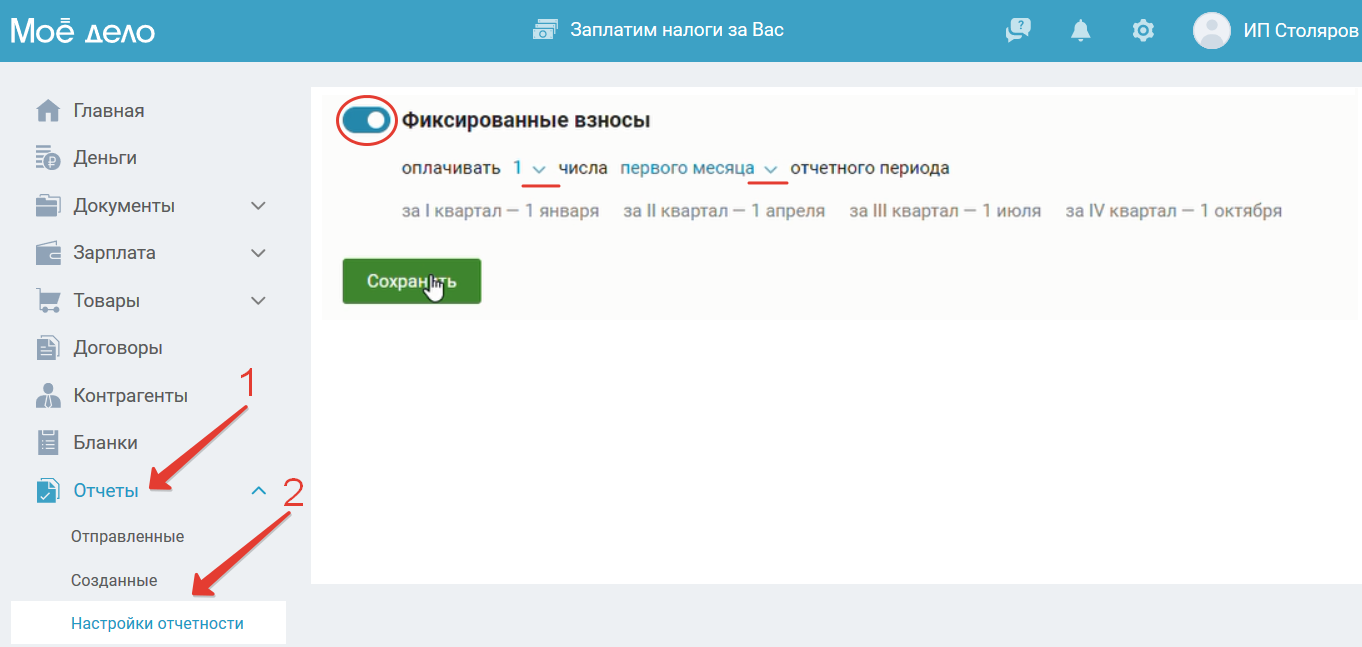Click the payment card icon beside Заплатим налоги
The image size is (1362, 647).
pos(545,30)
